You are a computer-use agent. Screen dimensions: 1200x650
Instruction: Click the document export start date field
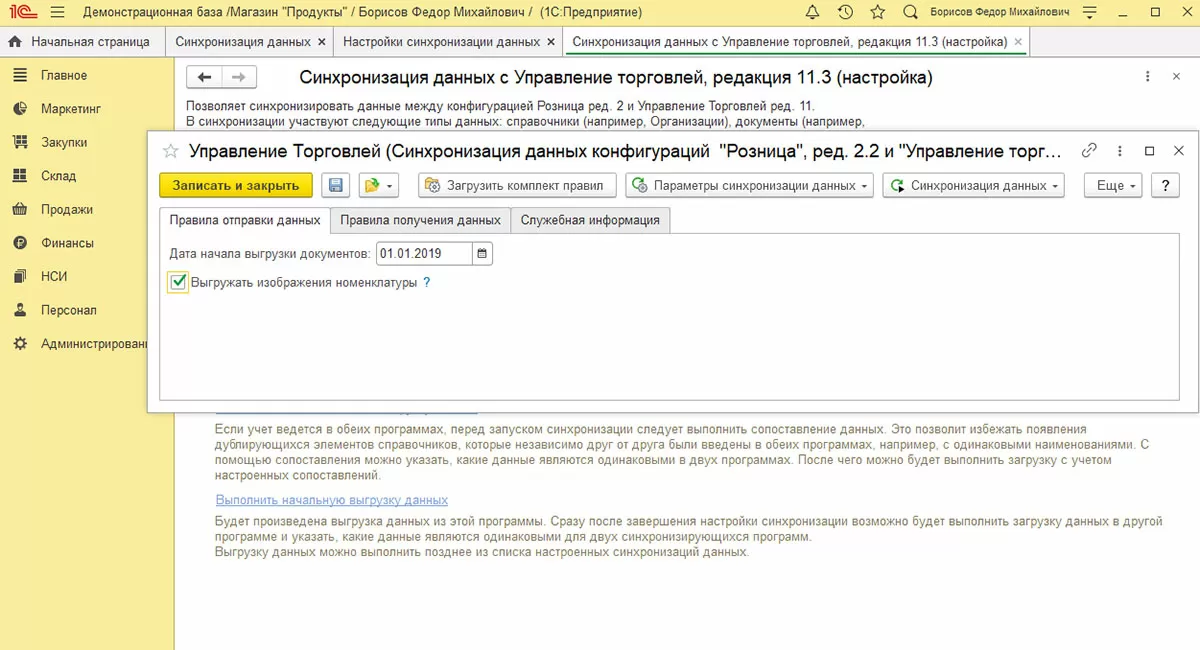pyautogui.click(x=424, y=254)
